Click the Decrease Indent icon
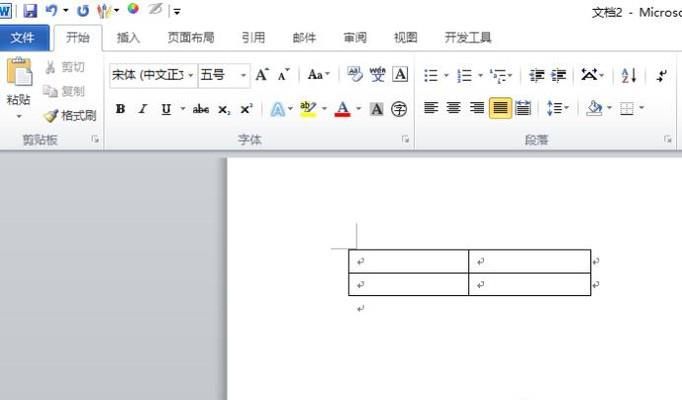This screenshot has width=682, height=400. [x=536, y=75]
